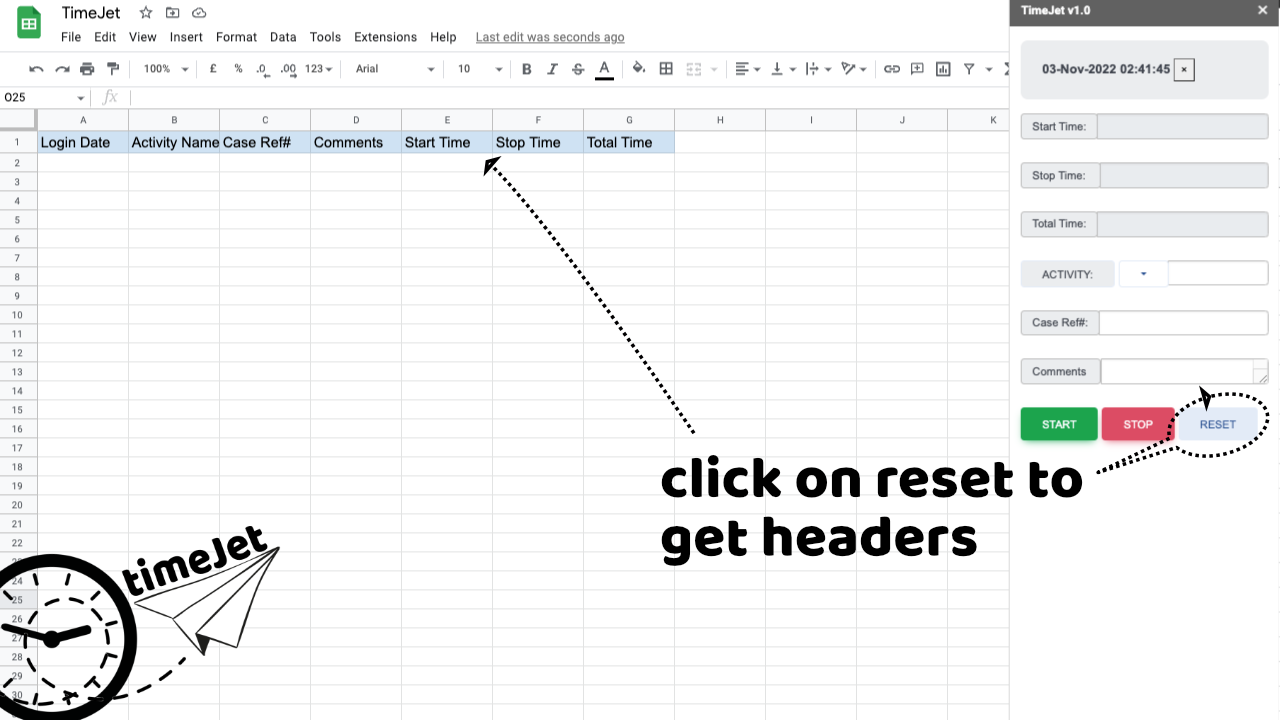Click the Case Ref# input field
The width and height of the screenshot is (1280, 720).
pos(1183,323)
